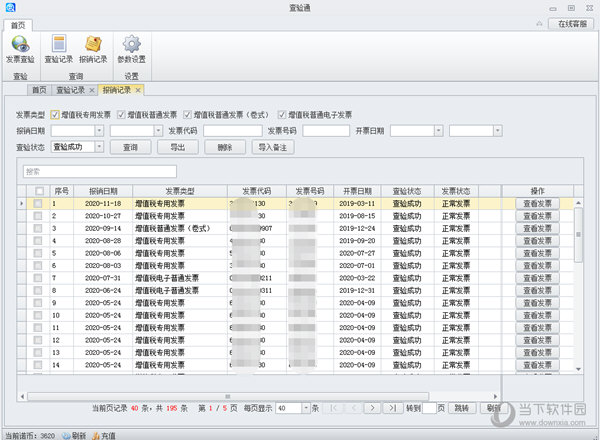Sort by the 查验状态 column header
Screen dimensions: 600x440
(x=407, y=191)
